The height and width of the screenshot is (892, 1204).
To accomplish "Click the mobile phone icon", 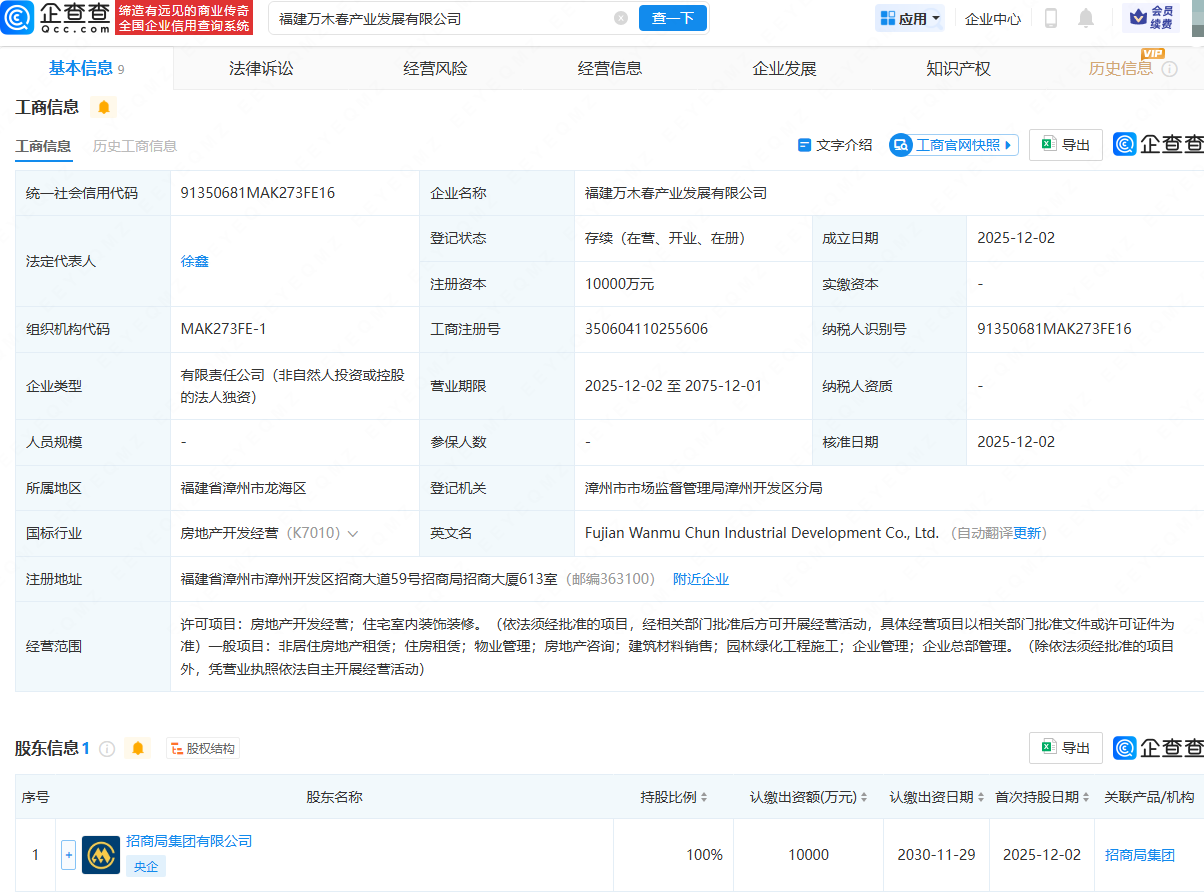I will coord(1051,18).
